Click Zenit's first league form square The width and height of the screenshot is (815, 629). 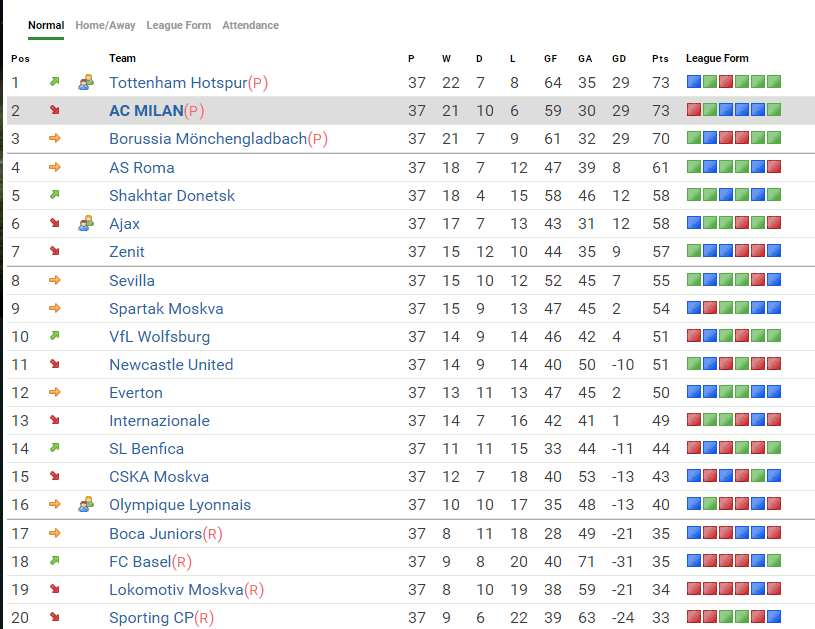coord(693,251)
